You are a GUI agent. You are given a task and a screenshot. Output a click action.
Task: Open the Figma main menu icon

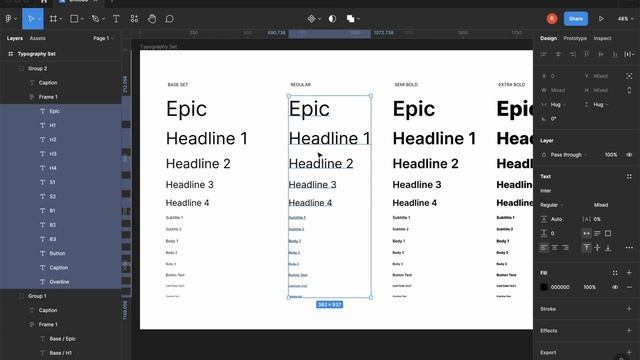pyautogui.click(x=9, y=19)
